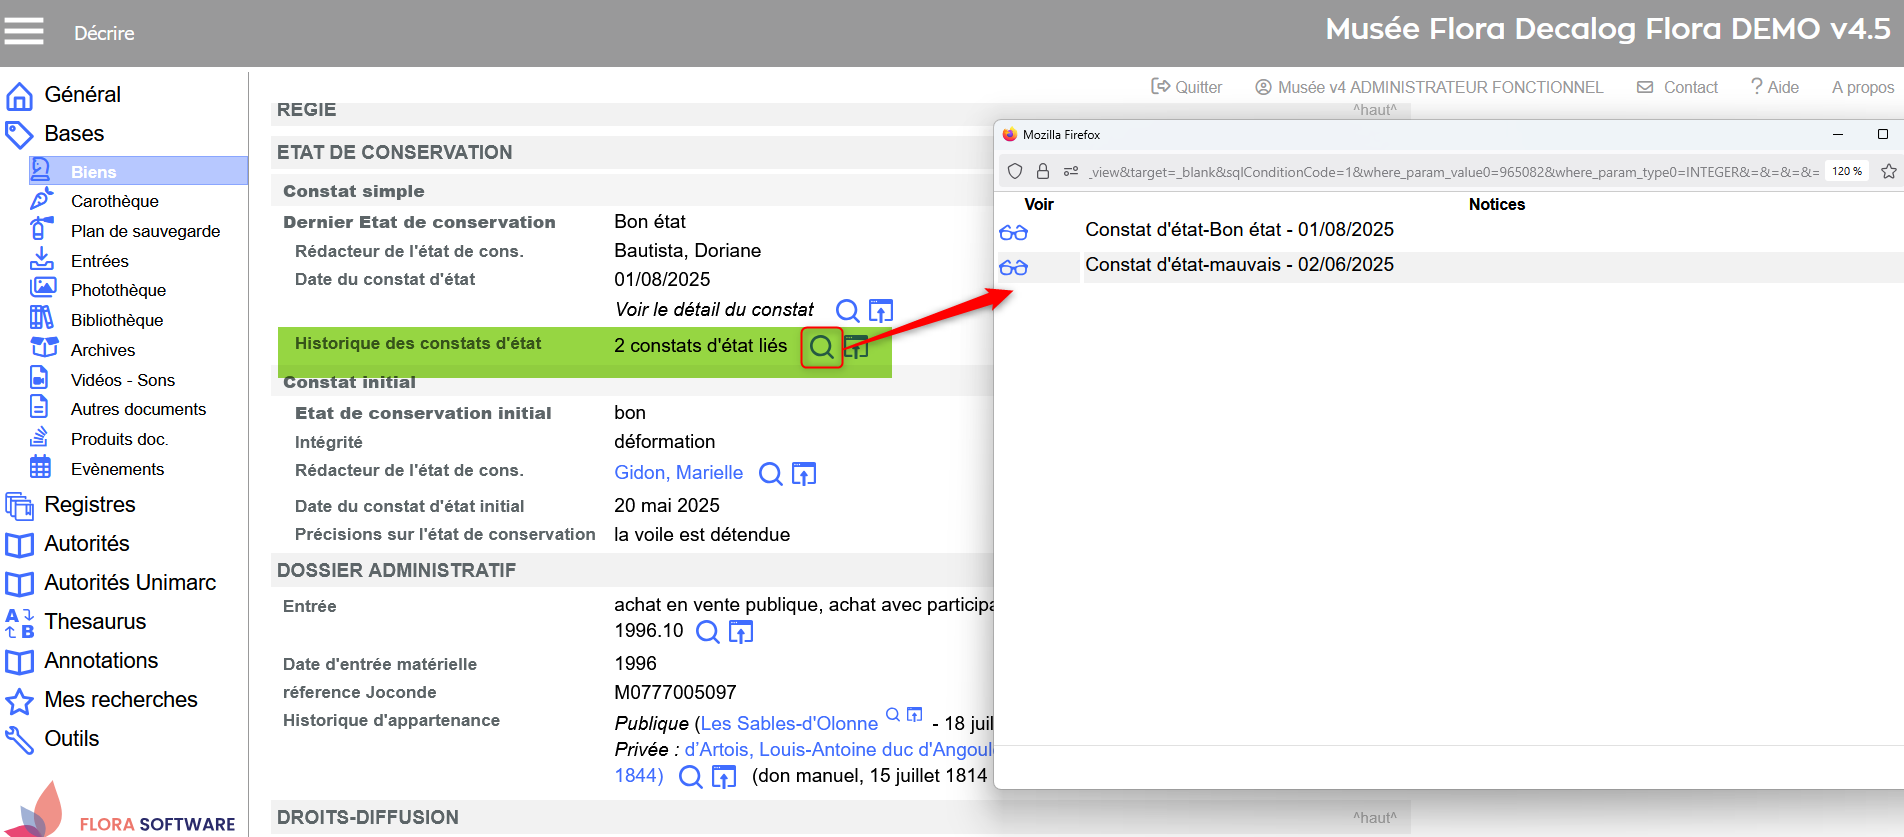The width and height of the screenshot is (1904, 837).
Task: Jump to top via ^haut^ link near REGIE
Action: (1374, 110)
